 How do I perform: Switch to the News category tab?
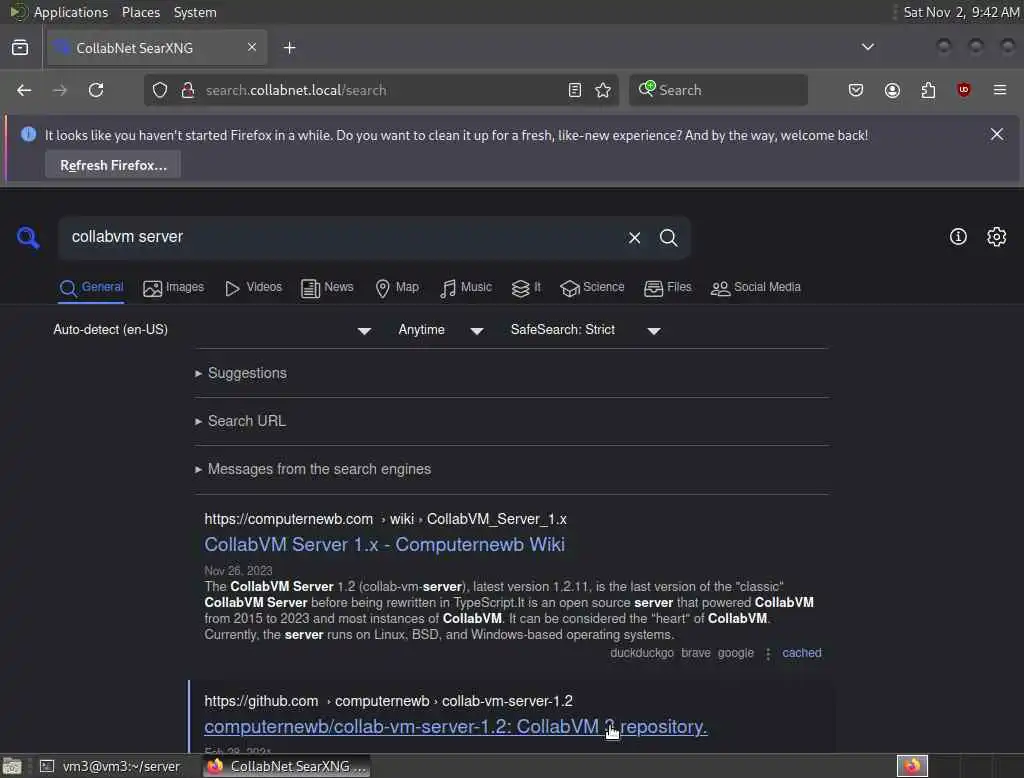click(x=327, y=288)
